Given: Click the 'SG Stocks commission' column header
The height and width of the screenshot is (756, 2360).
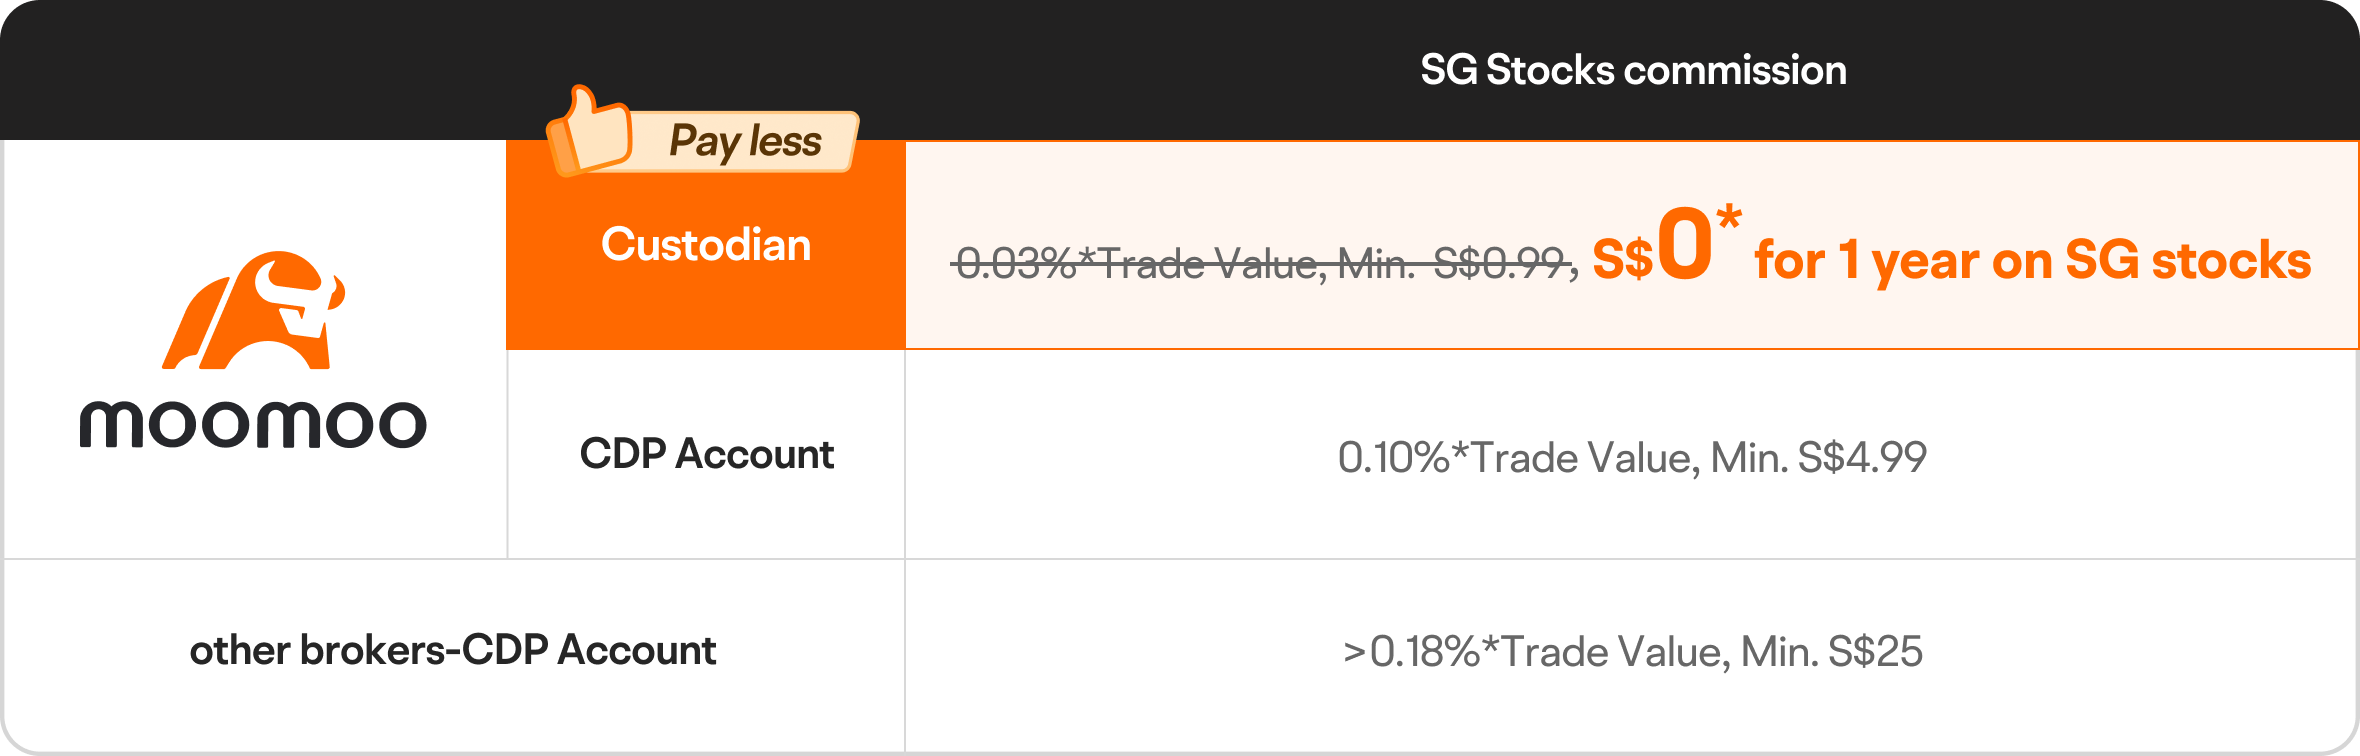Looking at the screenshot, I should 1633,70.
